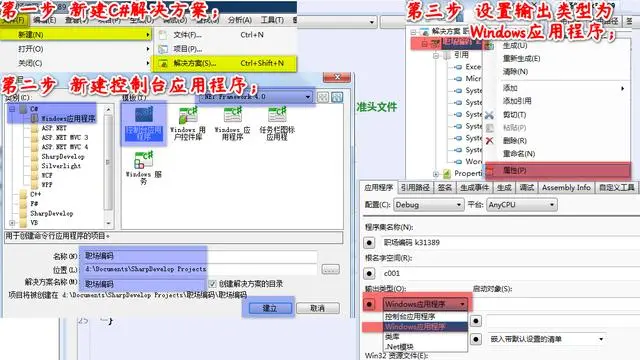Click the clipboard icon beside 粘贴(P)
This screenshot has width=640, height=360.
(x=489, y=128)
